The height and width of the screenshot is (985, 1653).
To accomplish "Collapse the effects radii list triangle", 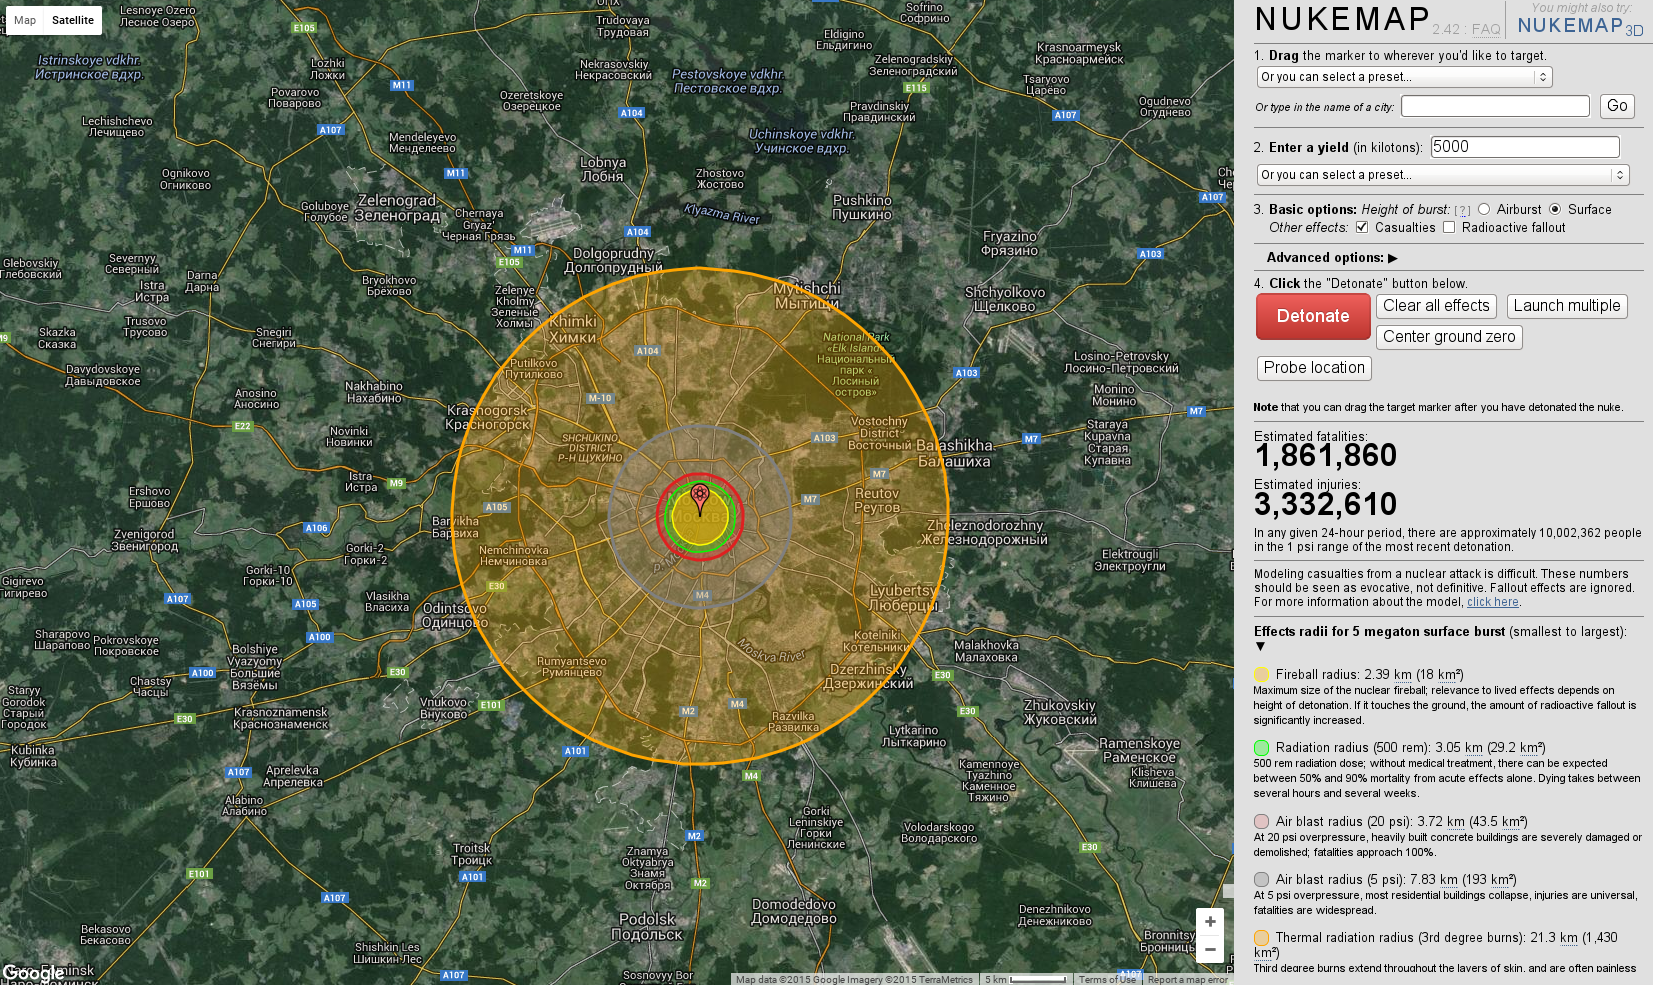I will point(1260,646).
